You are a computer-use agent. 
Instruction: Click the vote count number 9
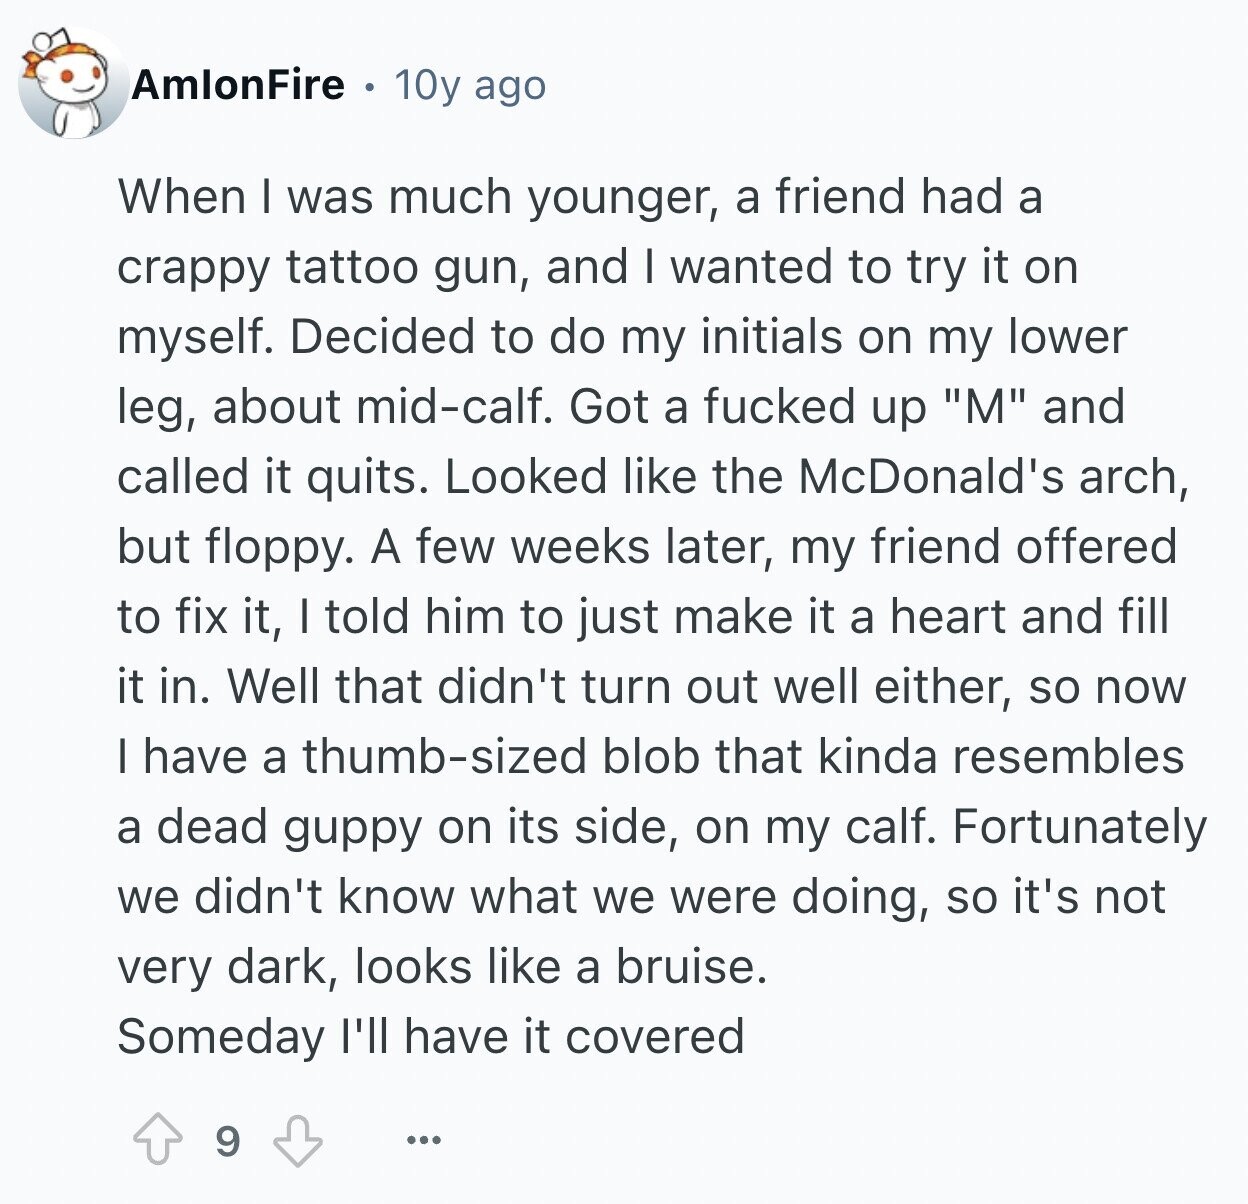[x=228, y=1141]
